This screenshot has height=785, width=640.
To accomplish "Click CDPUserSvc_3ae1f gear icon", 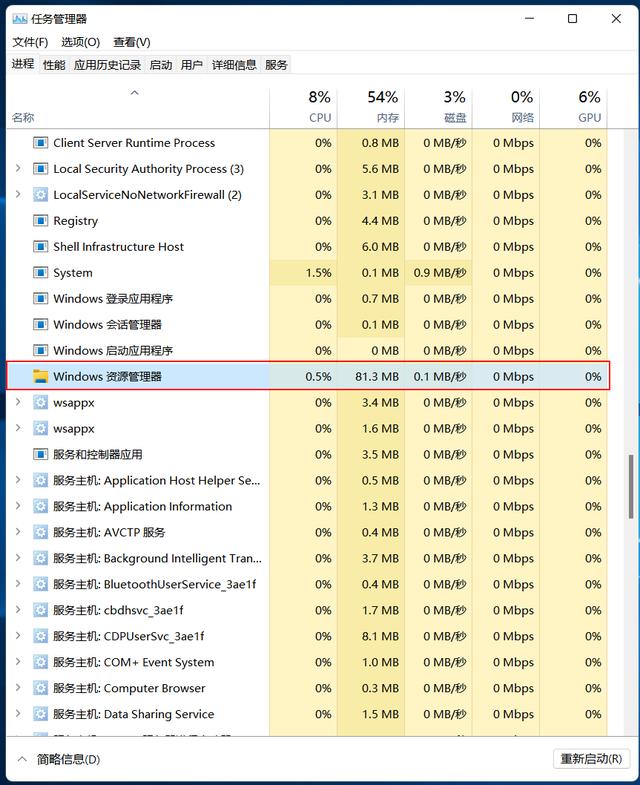I will 40,636.
